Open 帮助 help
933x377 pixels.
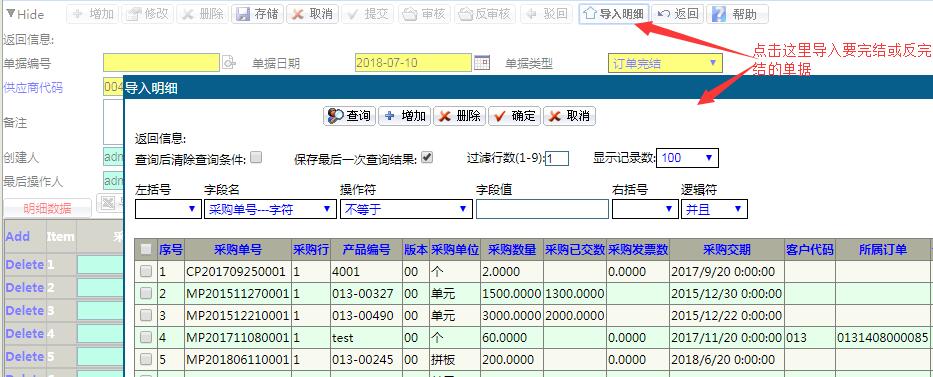tap(737, 14)
